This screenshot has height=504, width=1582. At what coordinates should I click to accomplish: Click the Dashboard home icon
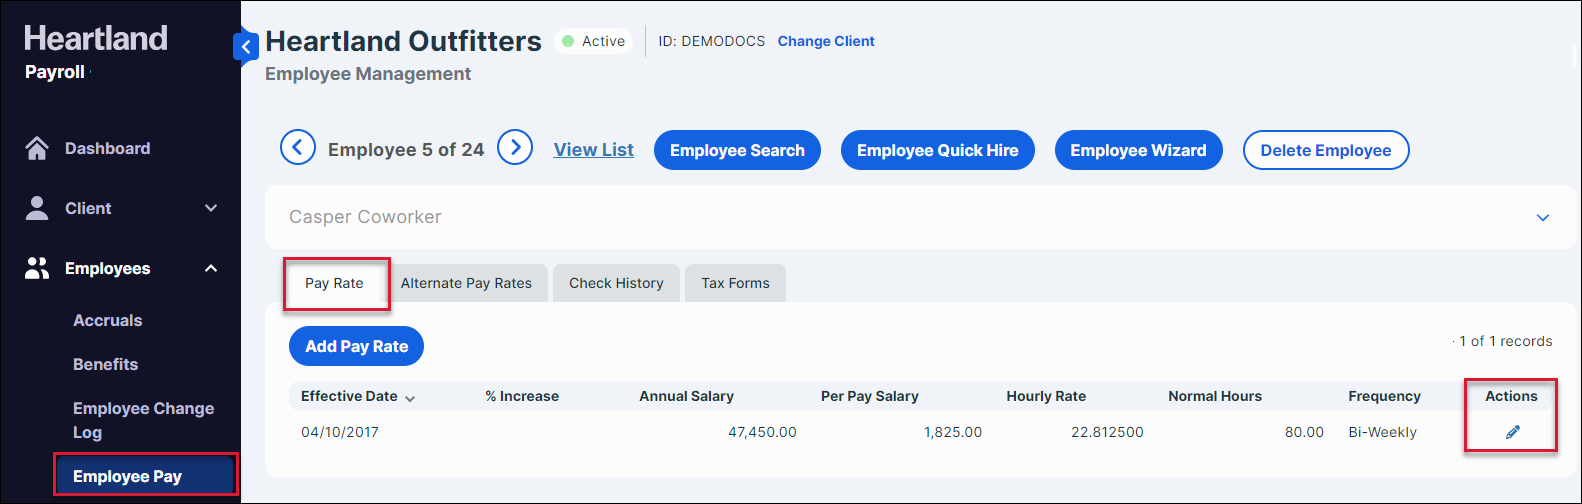(37, 148)
